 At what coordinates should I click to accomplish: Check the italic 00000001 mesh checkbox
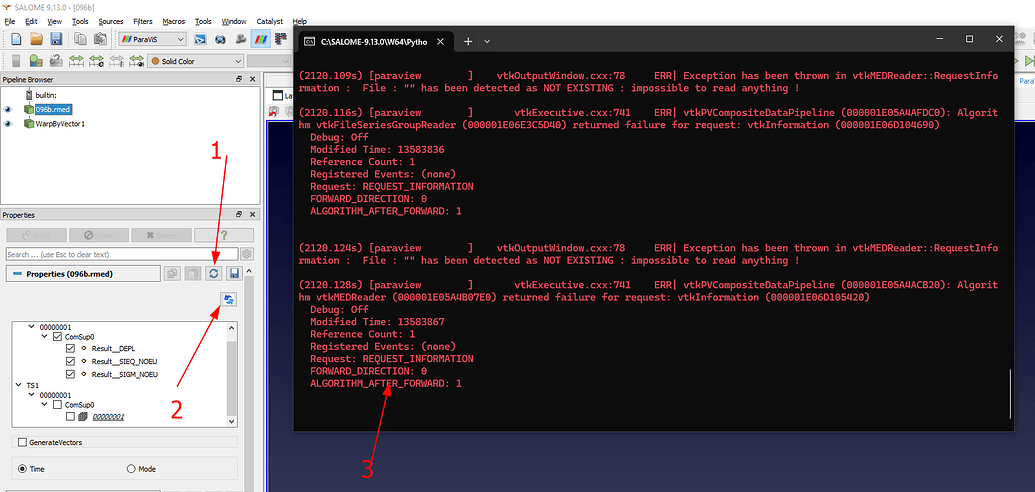pos(71,417)
